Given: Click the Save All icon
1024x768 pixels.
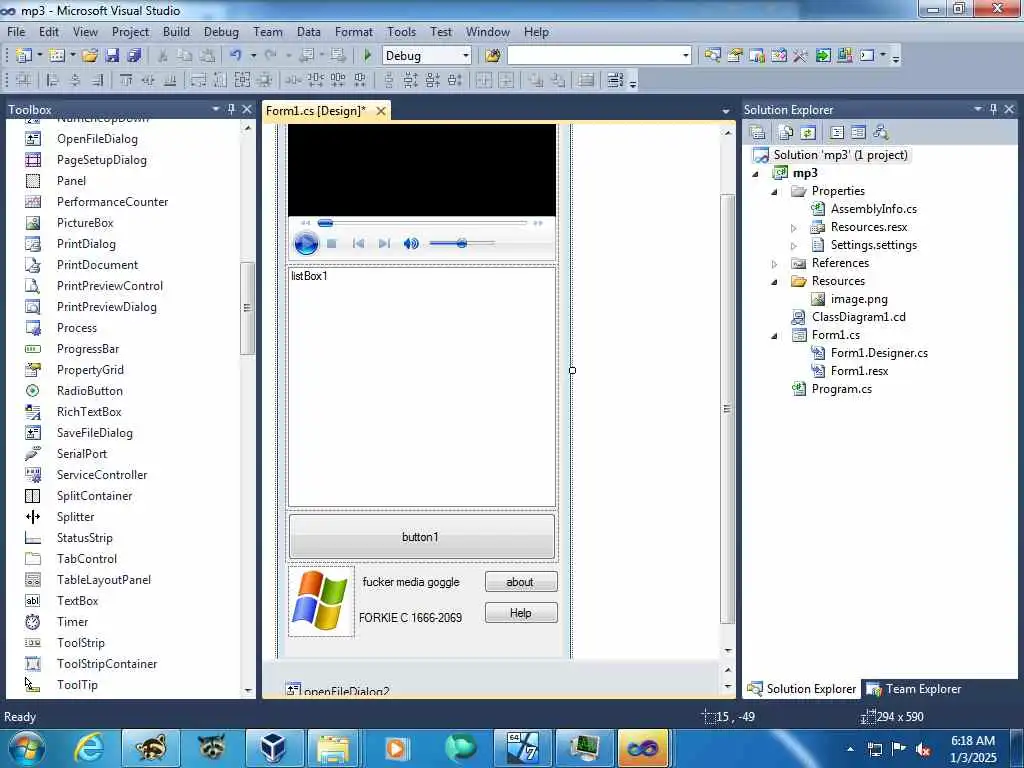Looking at the screenshot, I should [x=135, y=56].
